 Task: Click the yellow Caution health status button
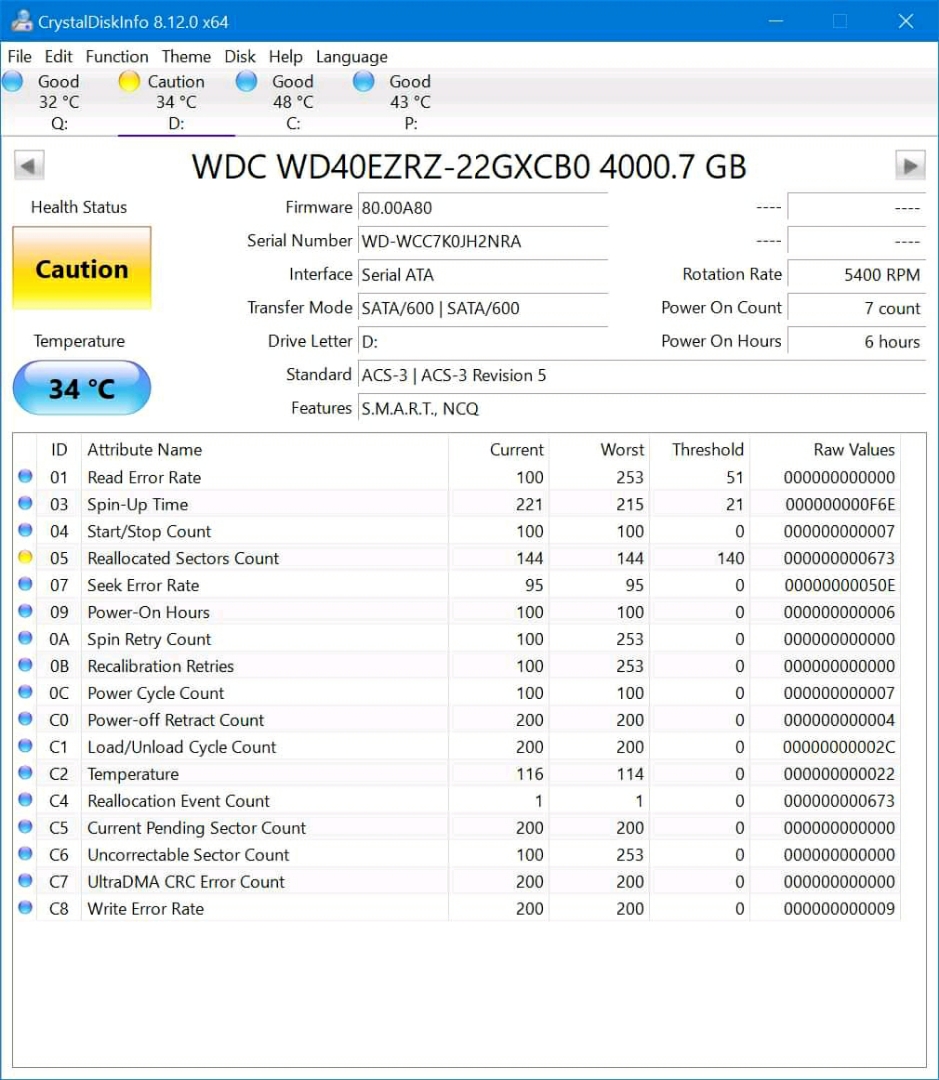pyautogui.click(x=81, y=268)
